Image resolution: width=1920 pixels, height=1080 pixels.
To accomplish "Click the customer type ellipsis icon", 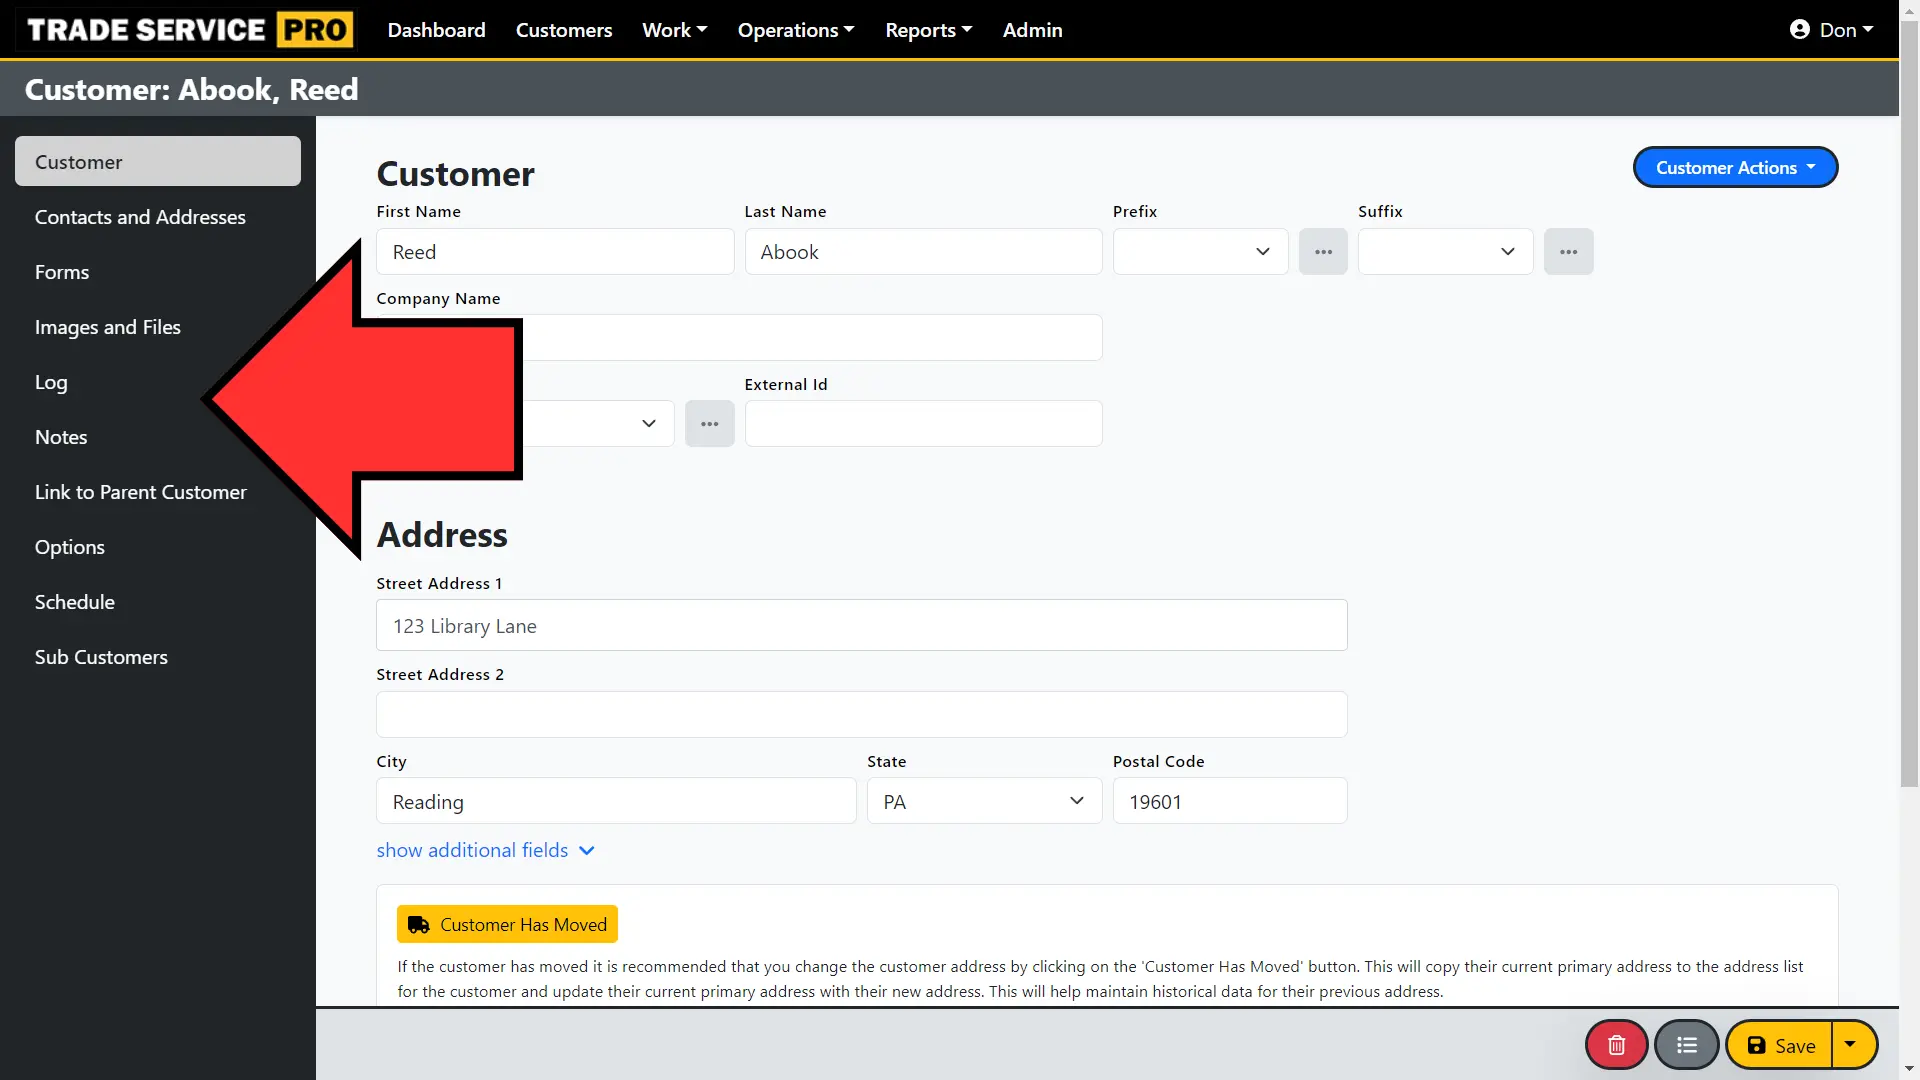I will coord(709,423).
